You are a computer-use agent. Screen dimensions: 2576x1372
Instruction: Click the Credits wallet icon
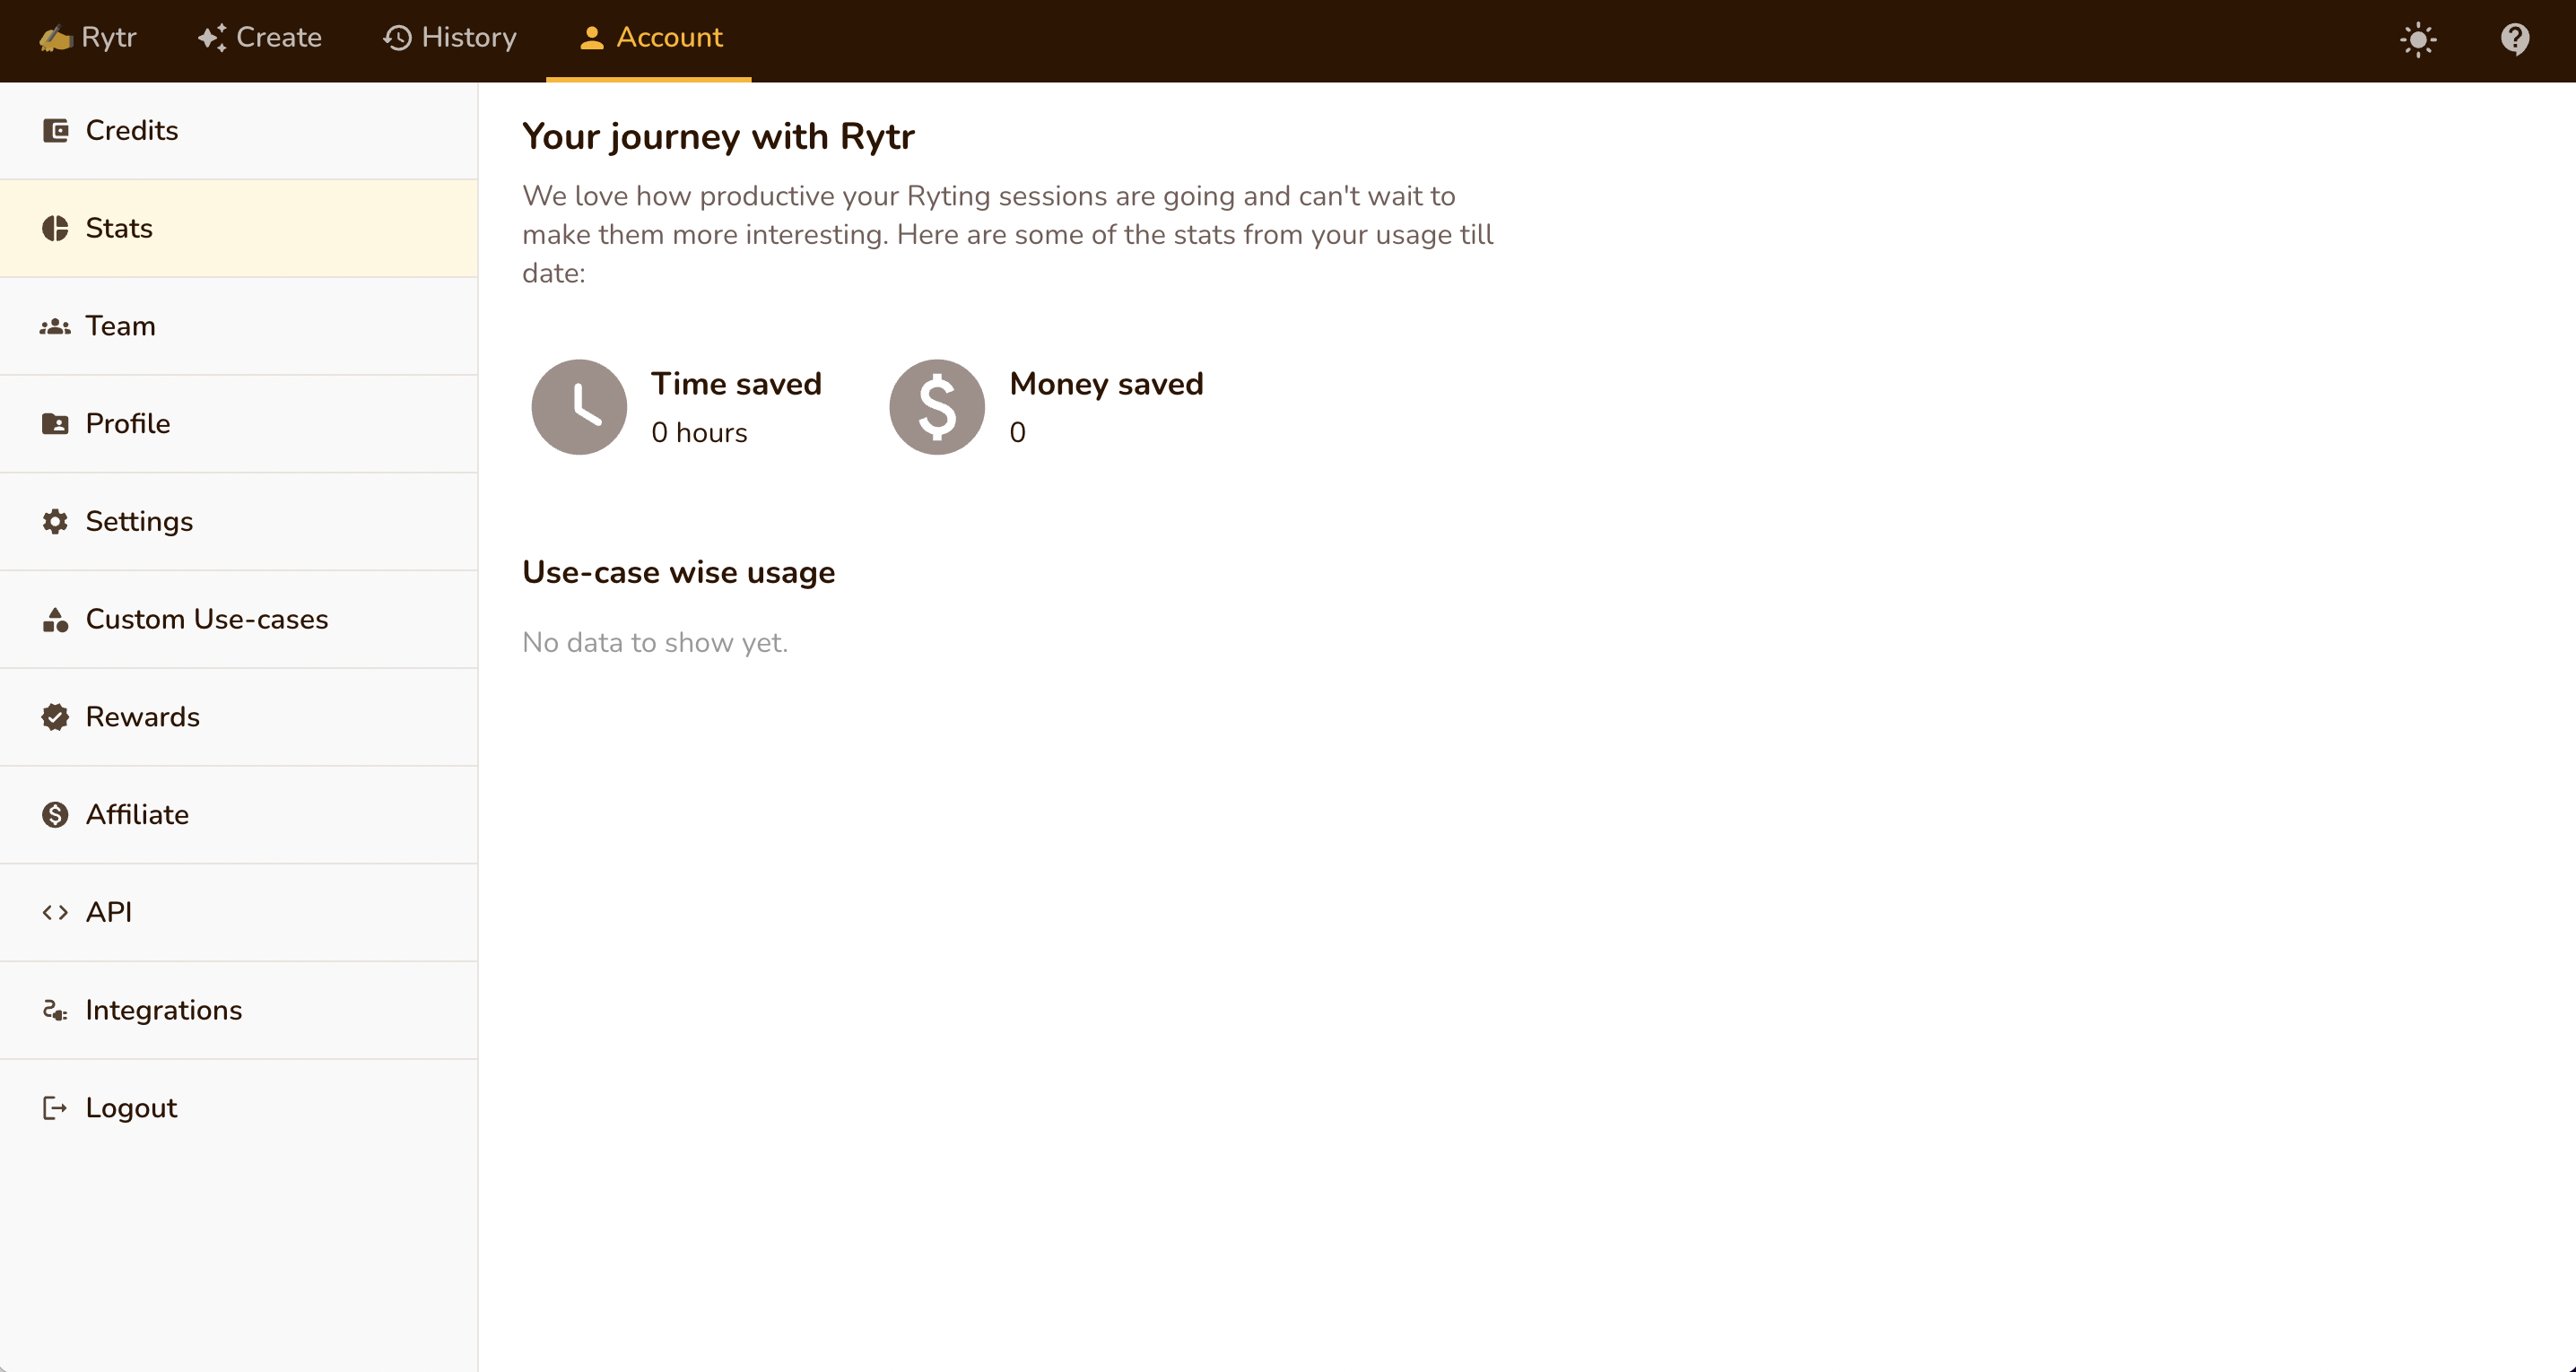pos(55,130)
